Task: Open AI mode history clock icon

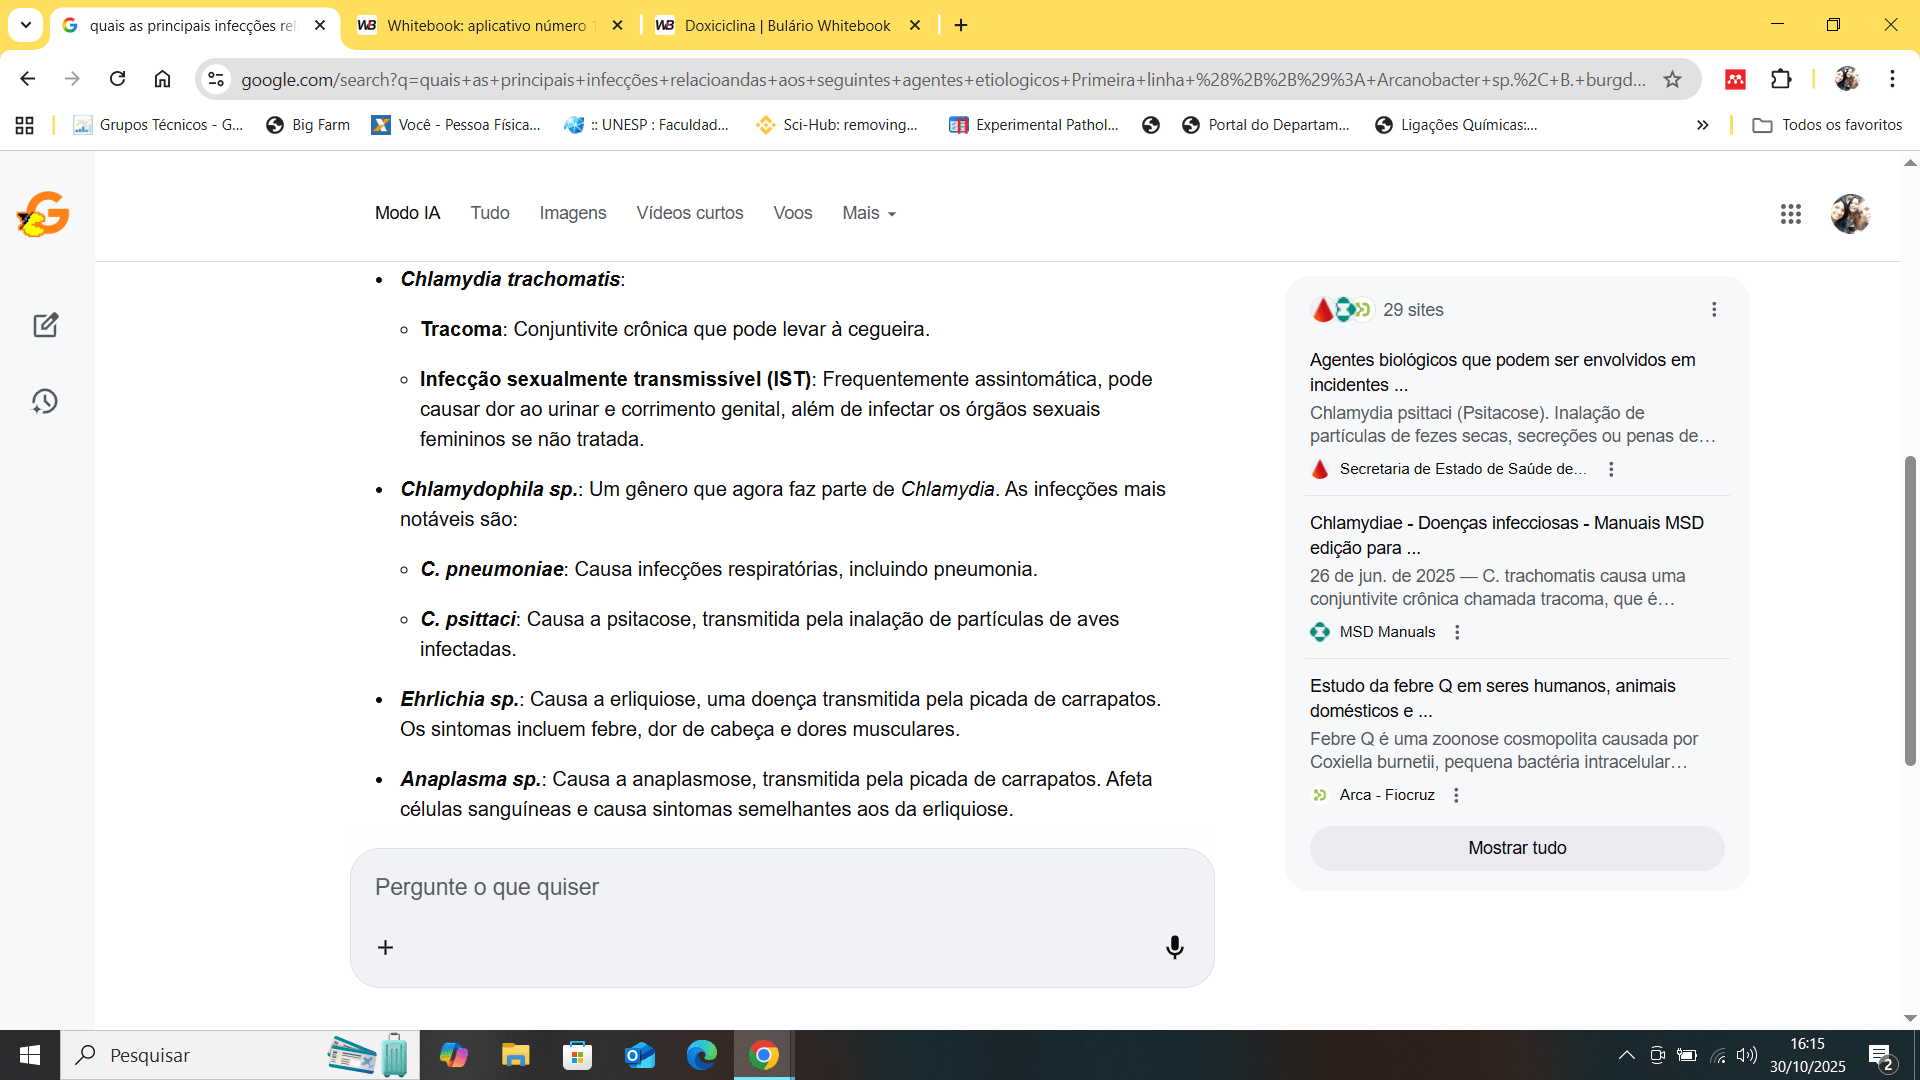Action: [45, 402]
